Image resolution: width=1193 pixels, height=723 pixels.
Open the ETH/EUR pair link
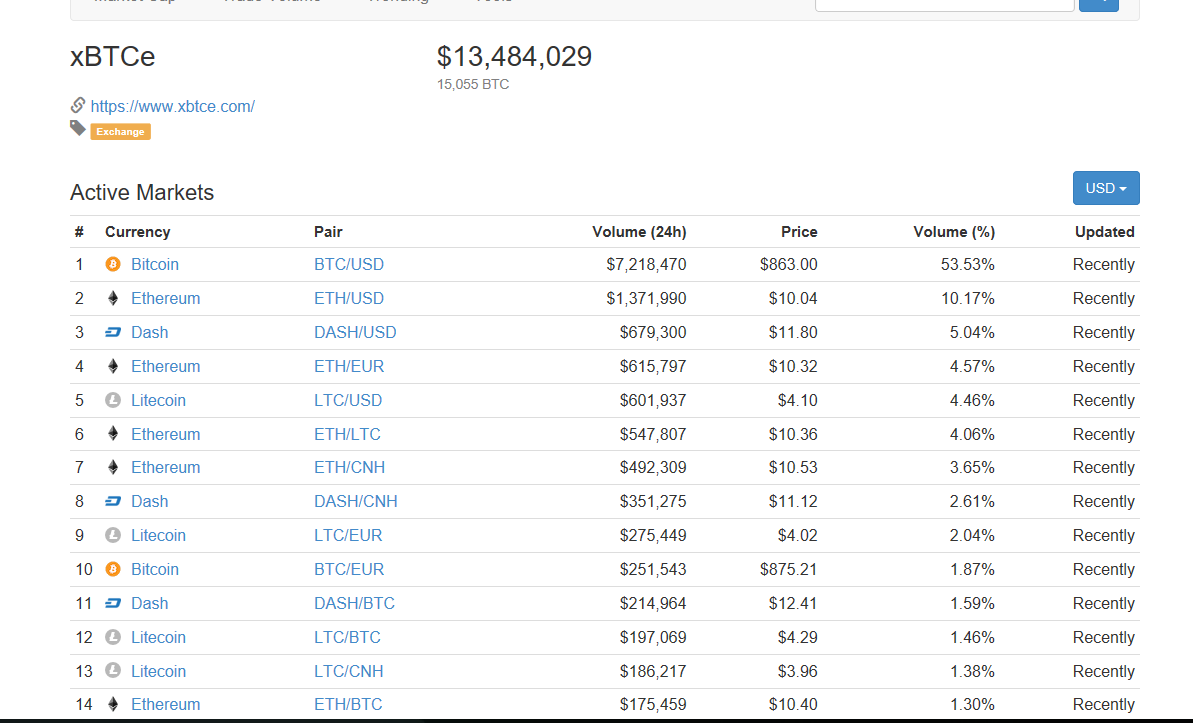(x=349, y=366)
